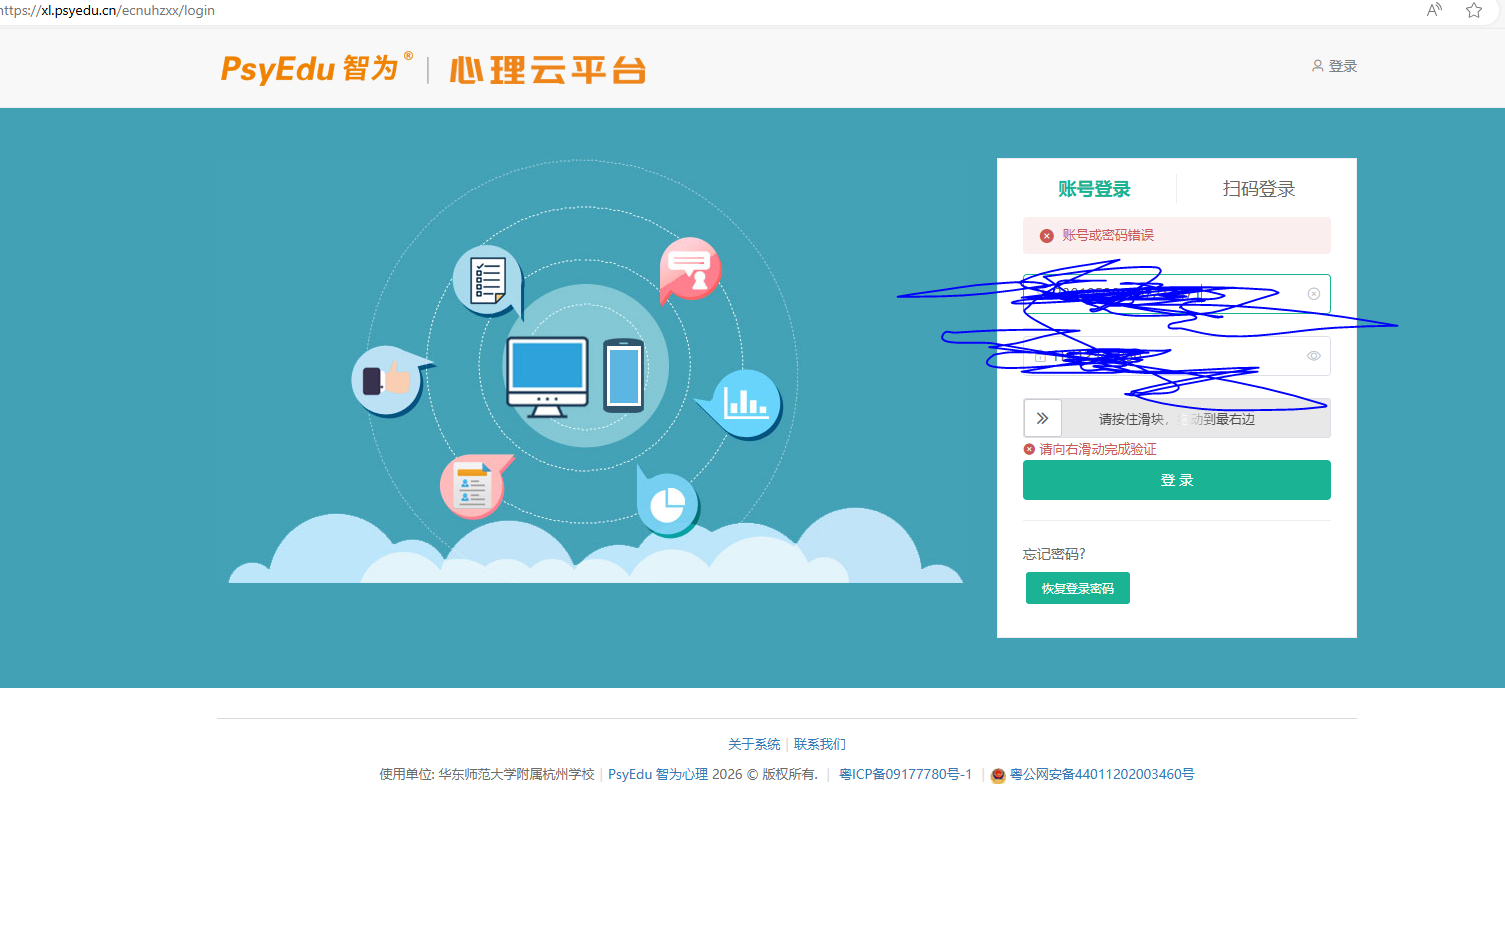Viewport: 1505px width, 936px height.
Task: Click the computer monitor illustration
Action: point(547,377)
